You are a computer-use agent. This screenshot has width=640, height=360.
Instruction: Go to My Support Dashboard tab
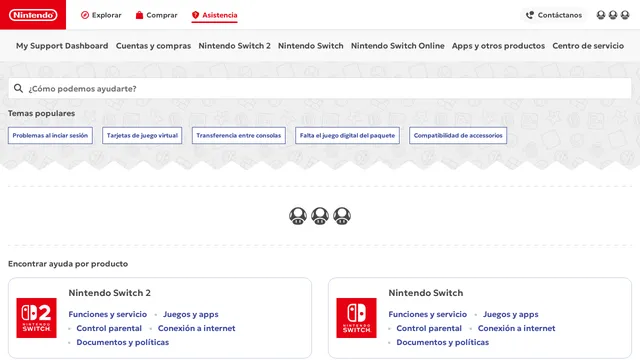[62, 46]
